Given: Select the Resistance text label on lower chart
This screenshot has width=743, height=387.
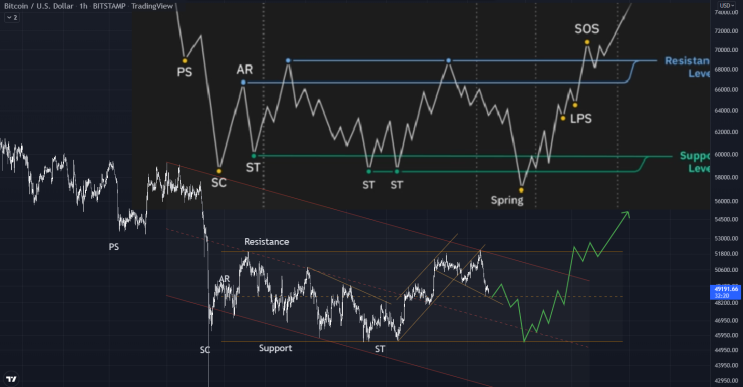Looking at the screenshot, I should (x=266, y=242).
